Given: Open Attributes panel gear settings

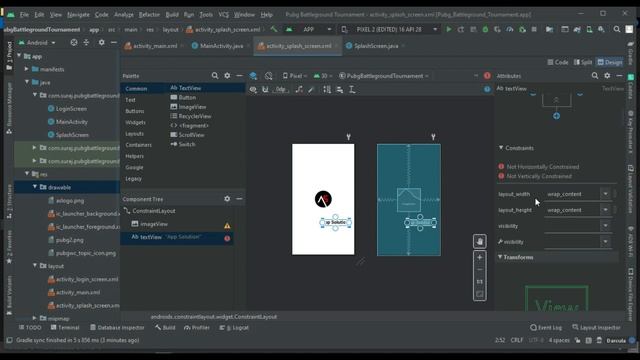Looking at the screenshot, I should click(607, 76).
